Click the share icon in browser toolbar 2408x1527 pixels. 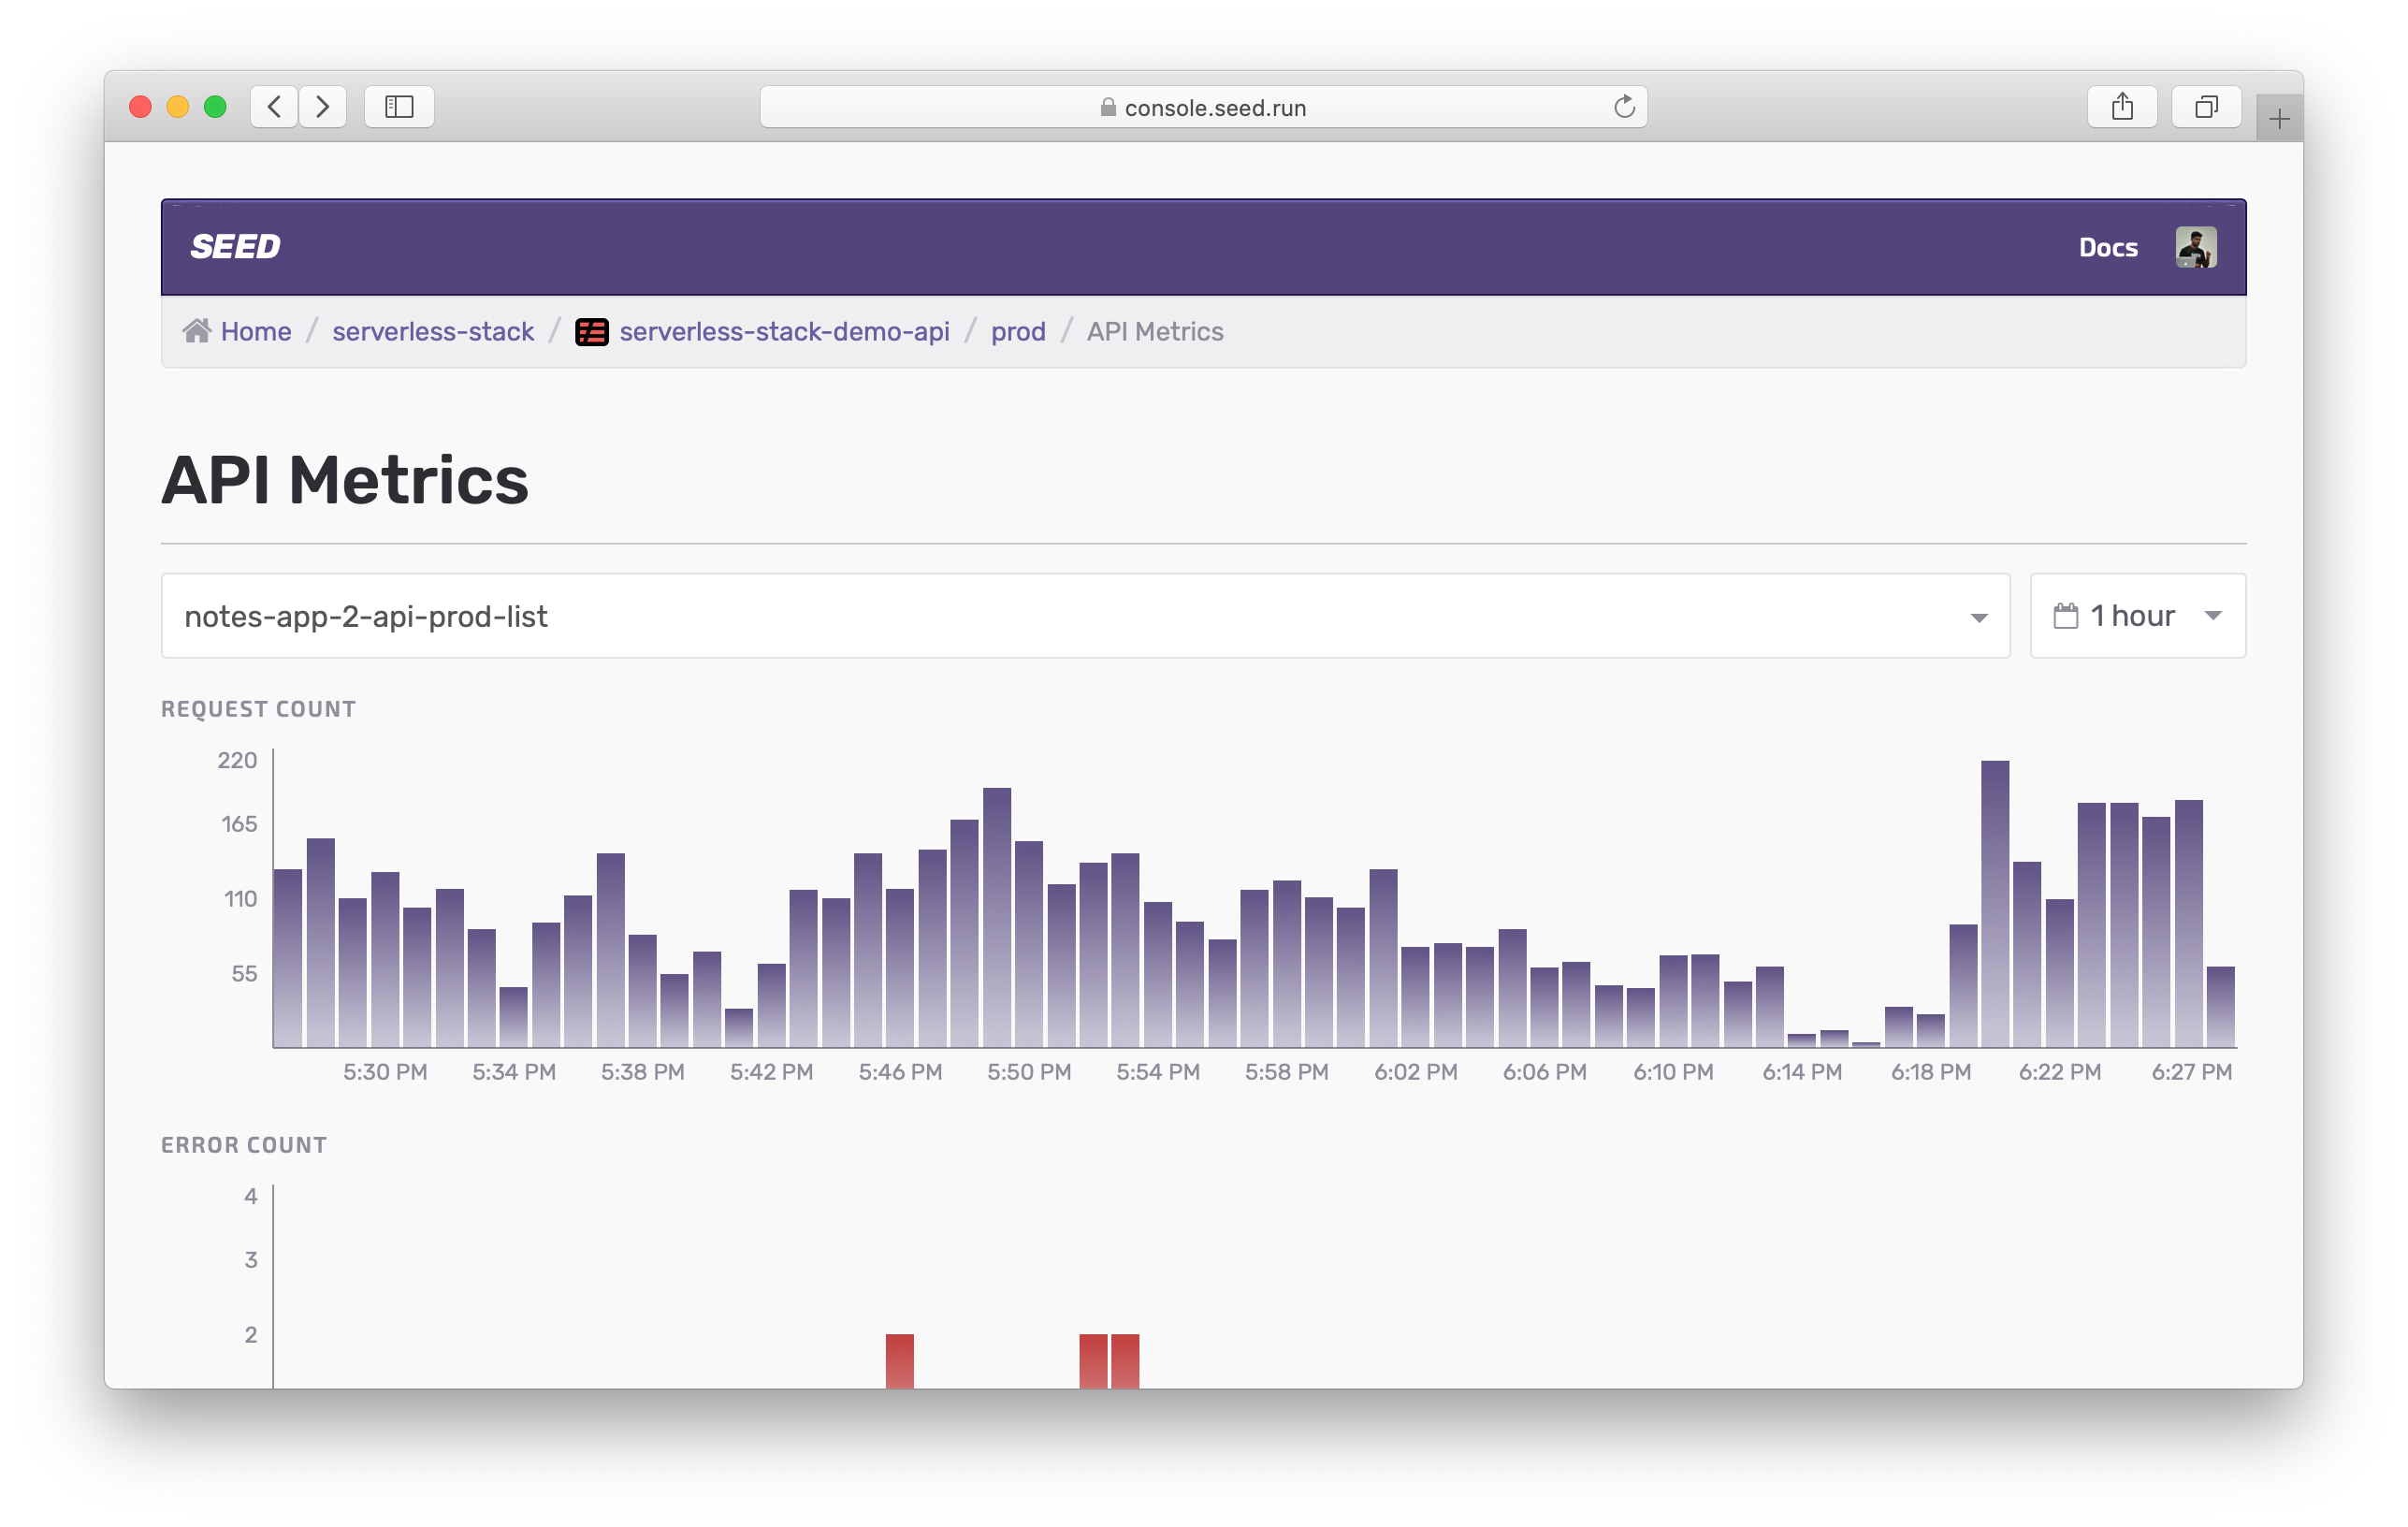(x=2120, y=109)
